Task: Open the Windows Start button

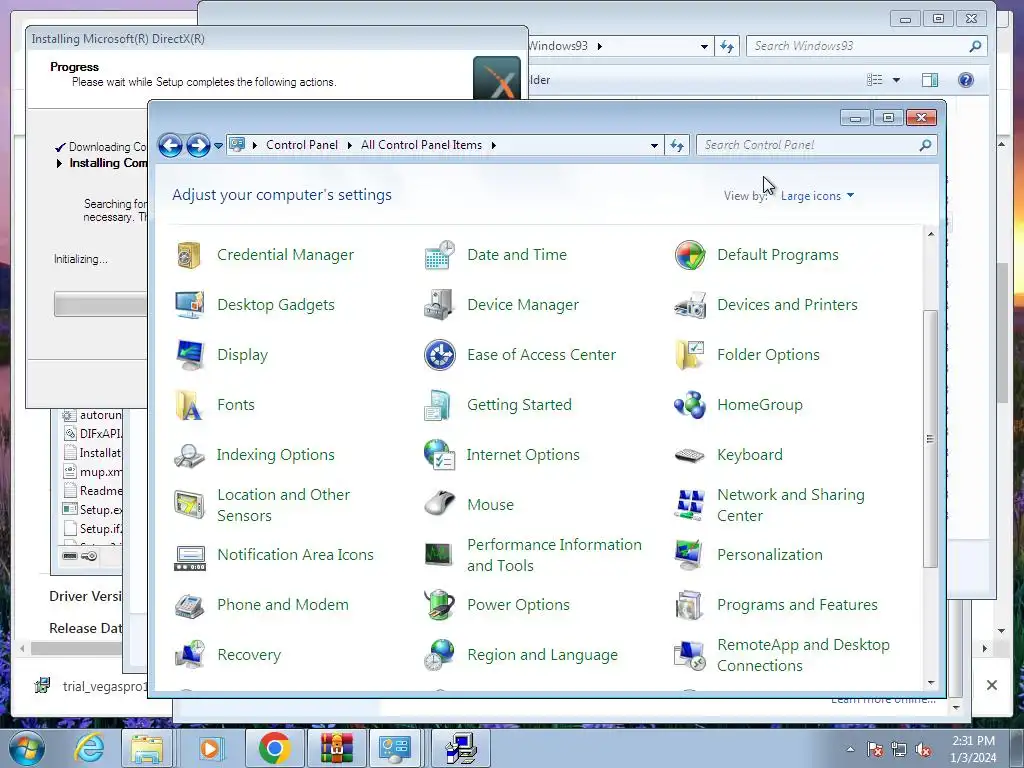Action: [26, 748]
